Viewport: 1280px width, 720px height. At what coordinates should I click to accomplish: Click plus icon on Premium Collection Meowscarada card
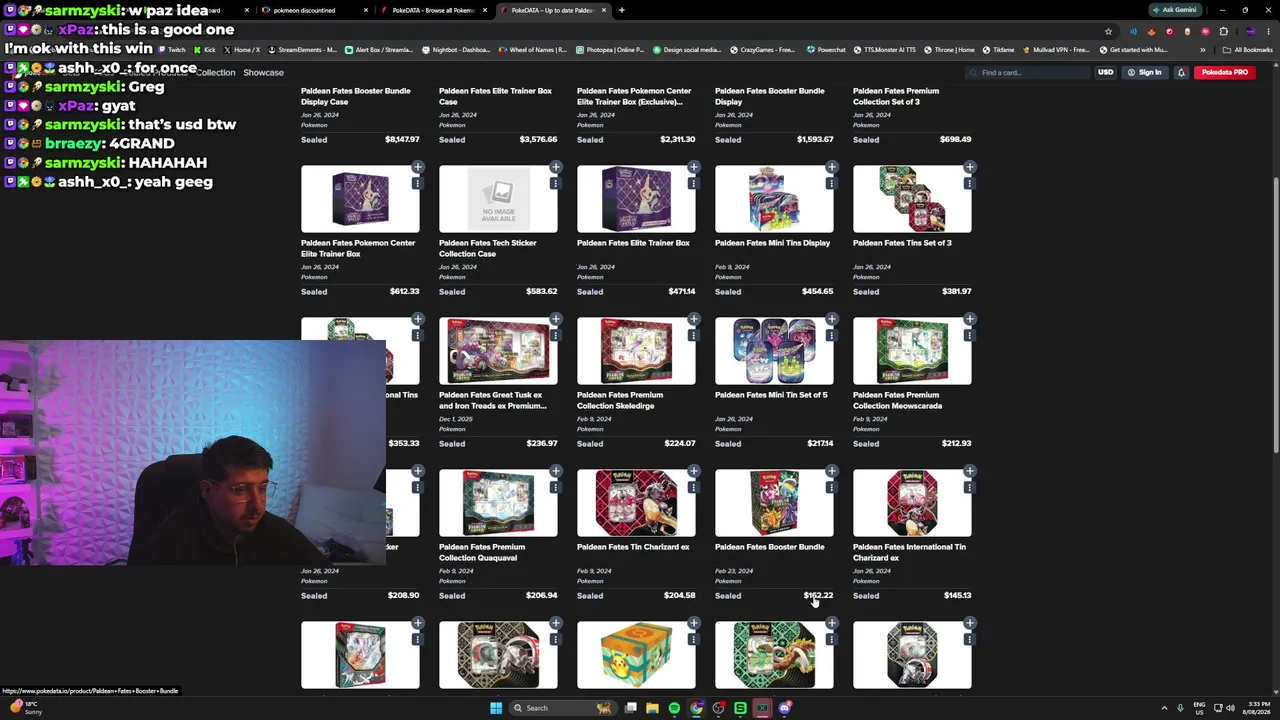click(969, 319)
